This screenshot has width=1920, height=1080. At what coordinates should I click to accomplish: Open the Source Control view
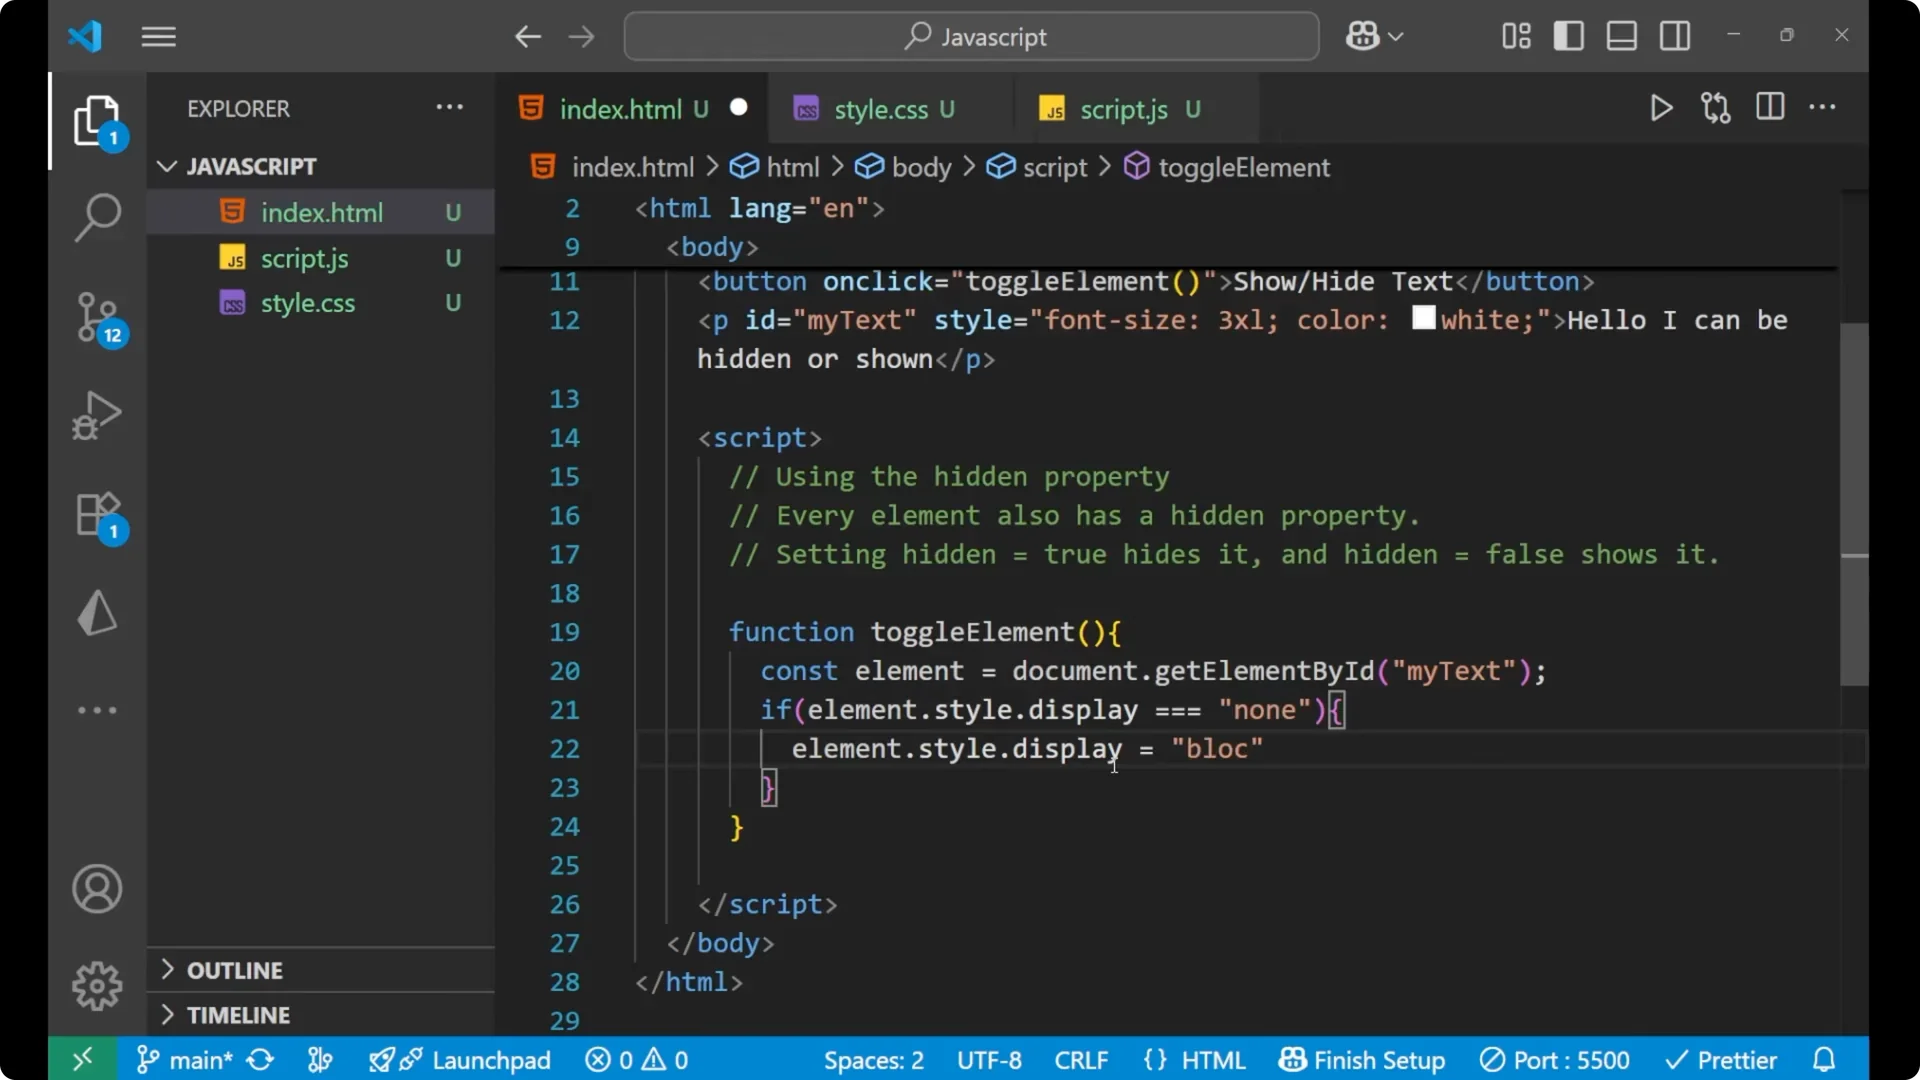pyautogui.click(x=97, y=318)
